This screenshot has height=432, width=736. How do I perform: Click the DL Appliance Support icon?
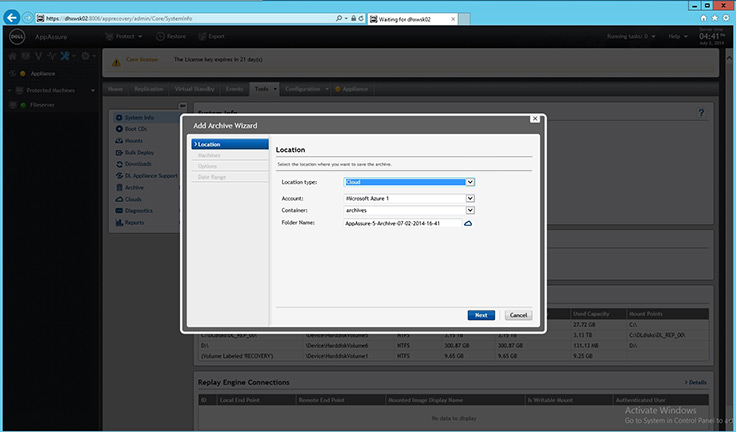[x=119, y=176]
